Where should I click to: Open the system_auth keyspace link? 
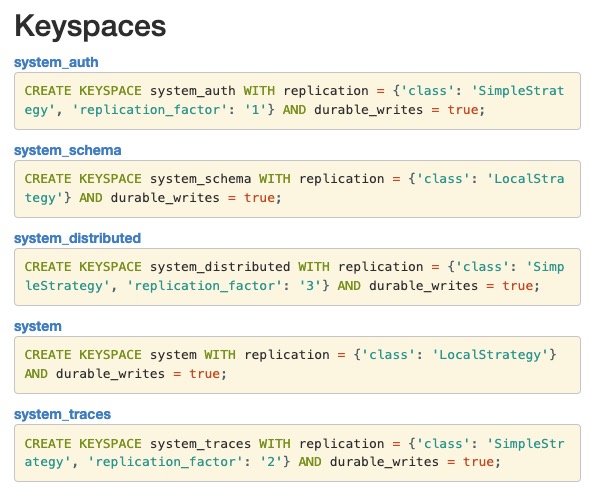[56, 62]
